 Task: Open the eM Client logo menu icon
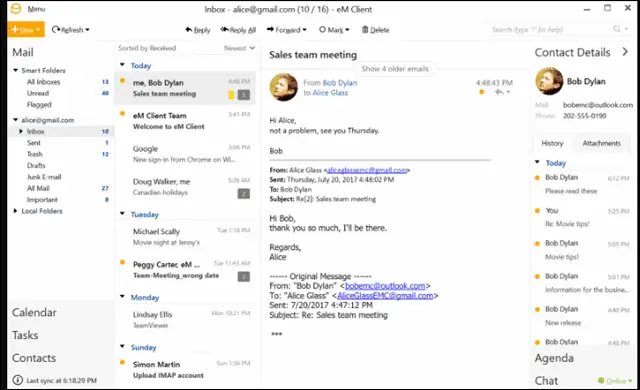coord(16,9)
